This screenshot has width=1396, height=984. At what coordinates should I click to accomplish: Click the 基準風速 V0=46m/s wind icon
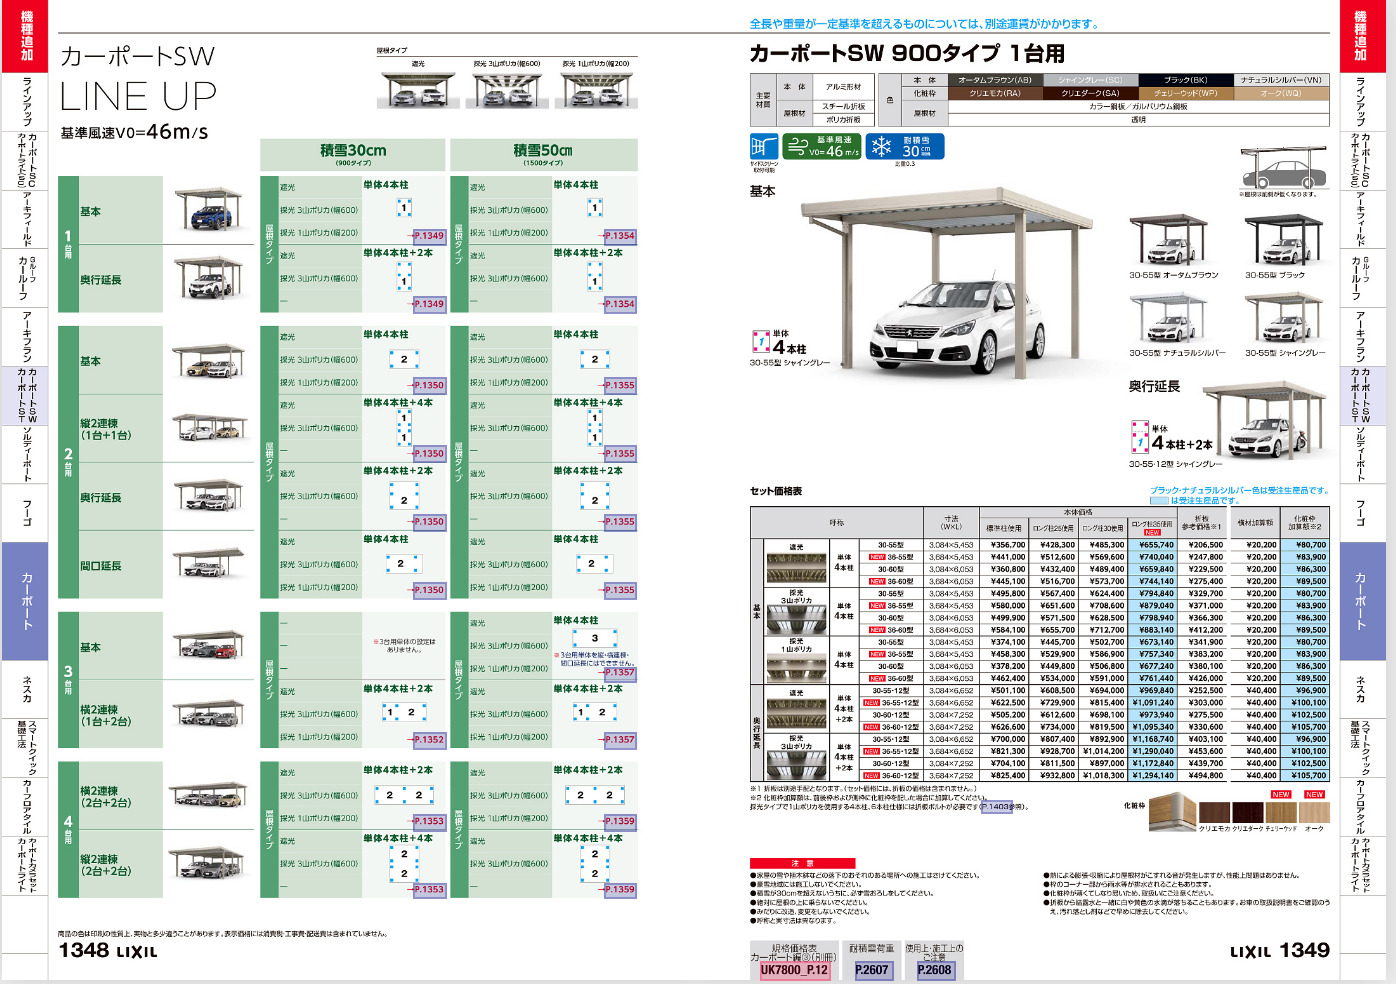[820, 146]
